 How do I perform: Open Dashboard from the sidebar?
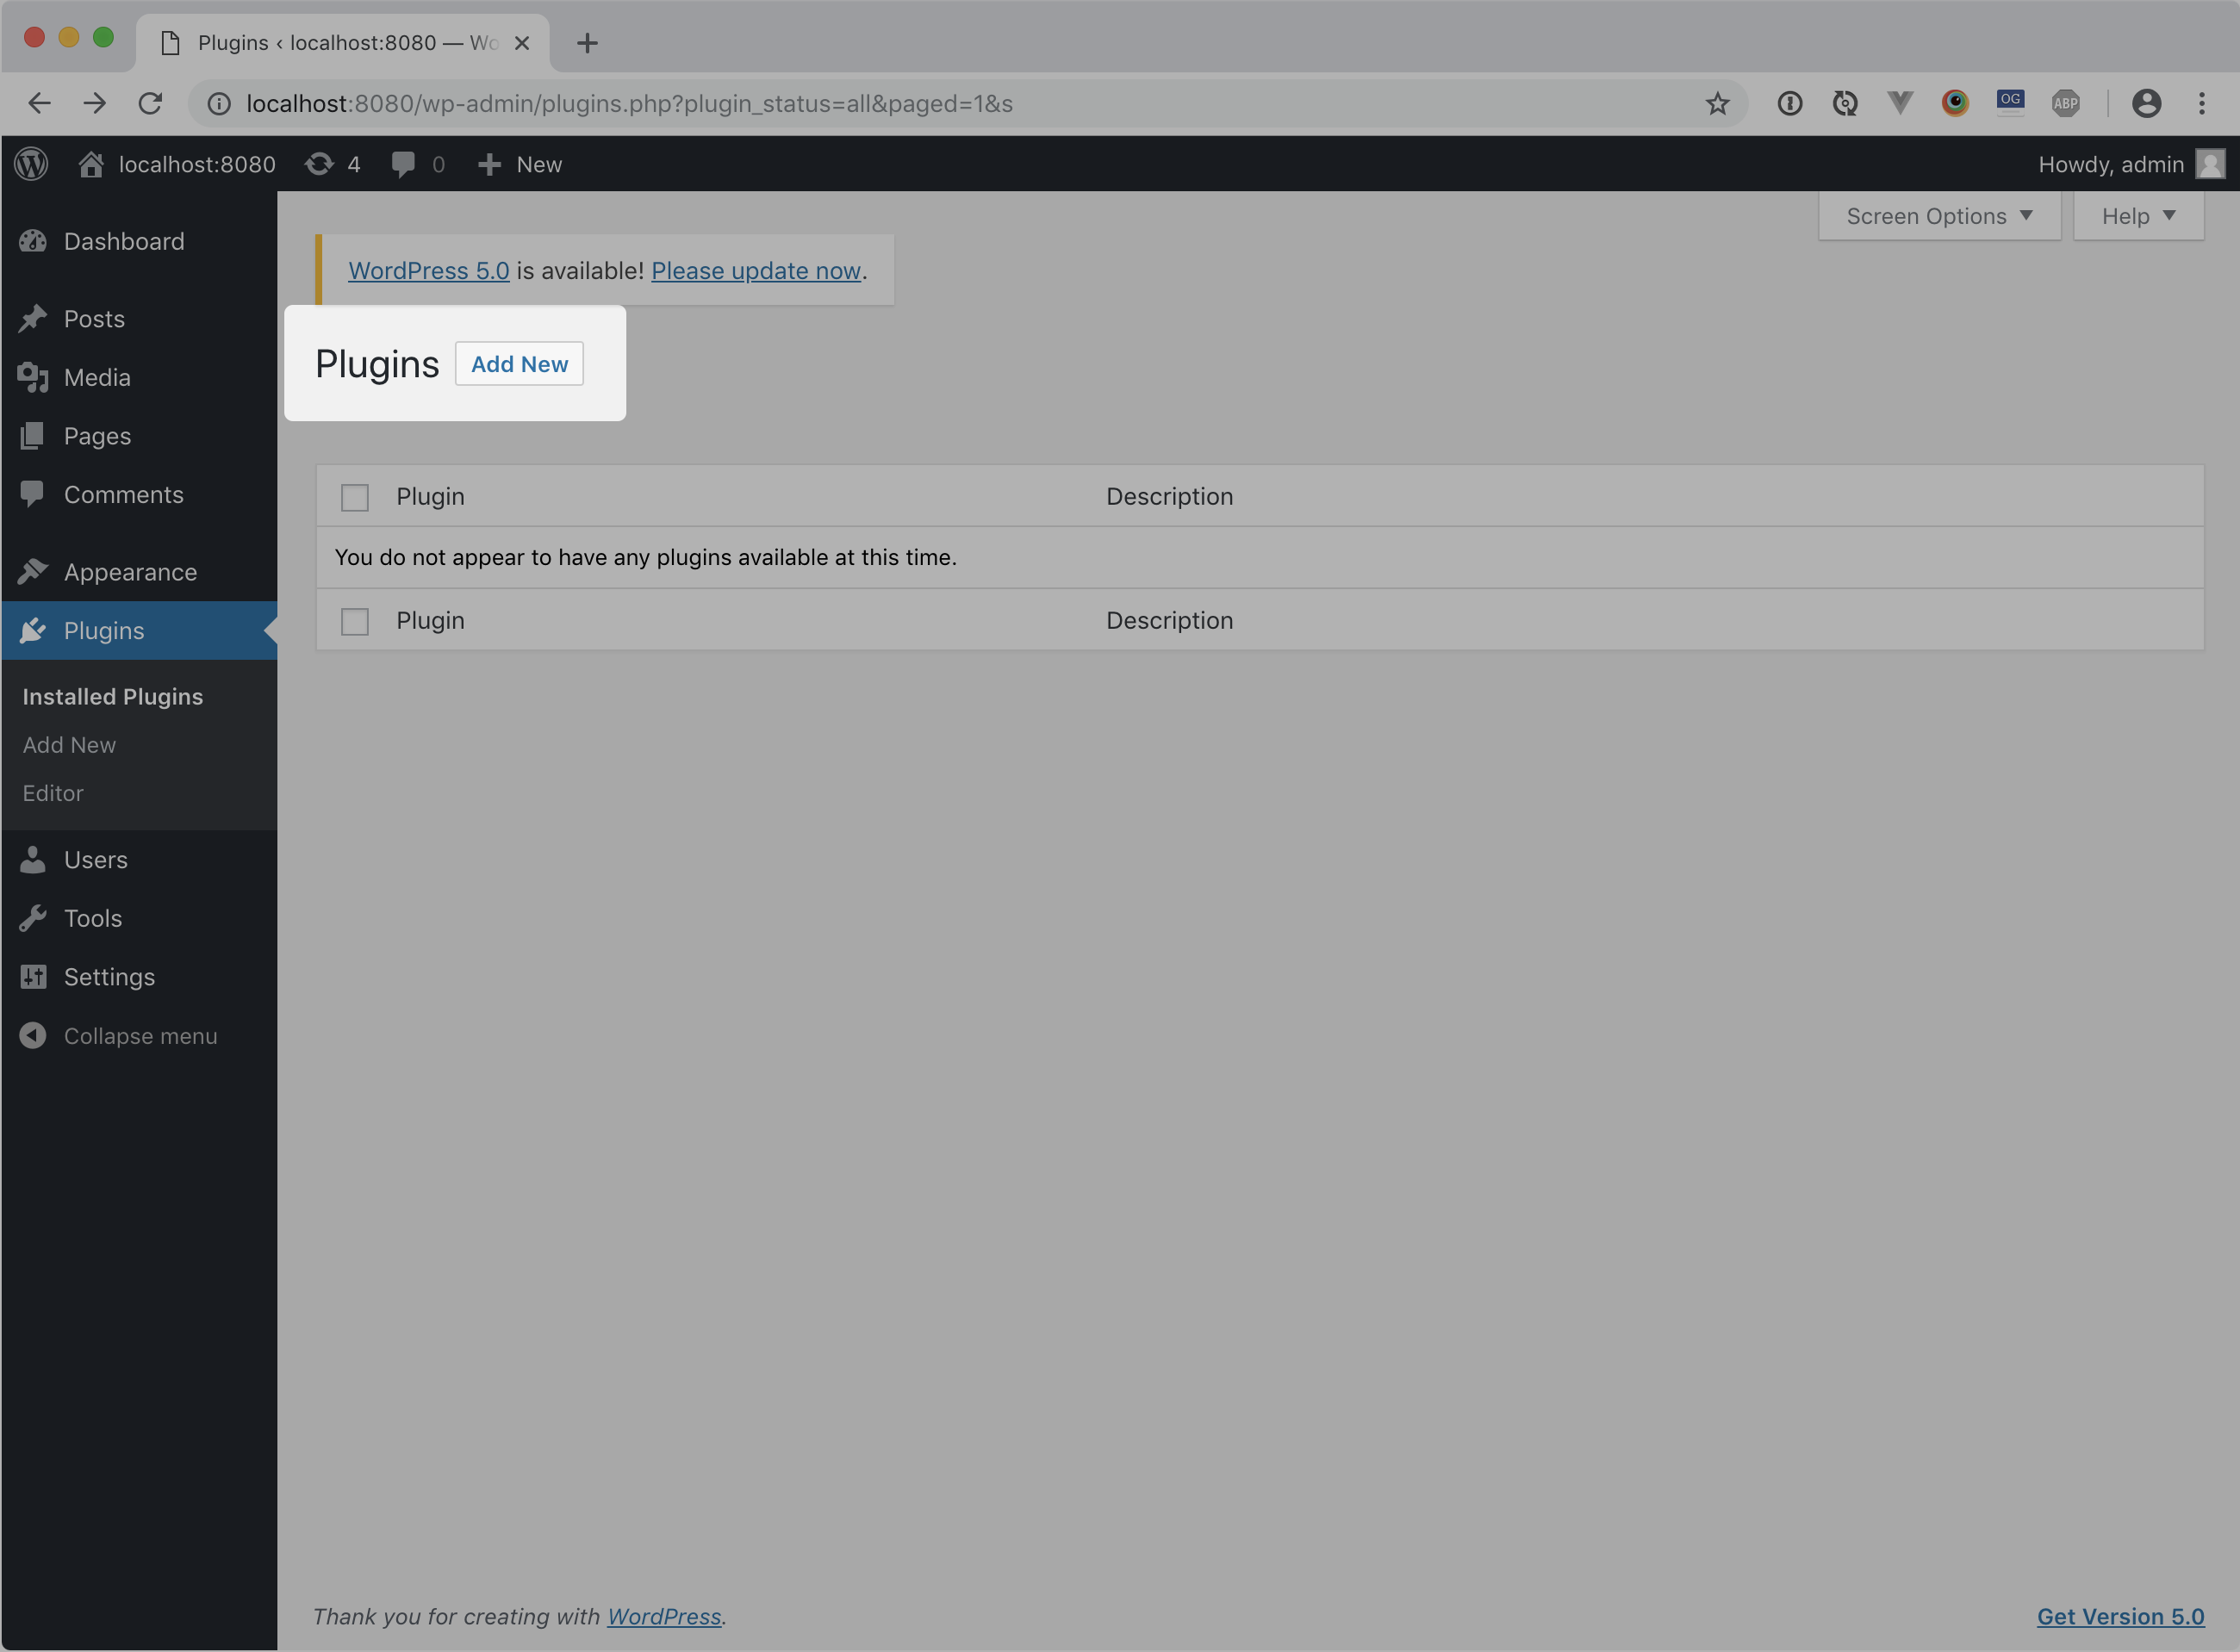pos(123,241)
